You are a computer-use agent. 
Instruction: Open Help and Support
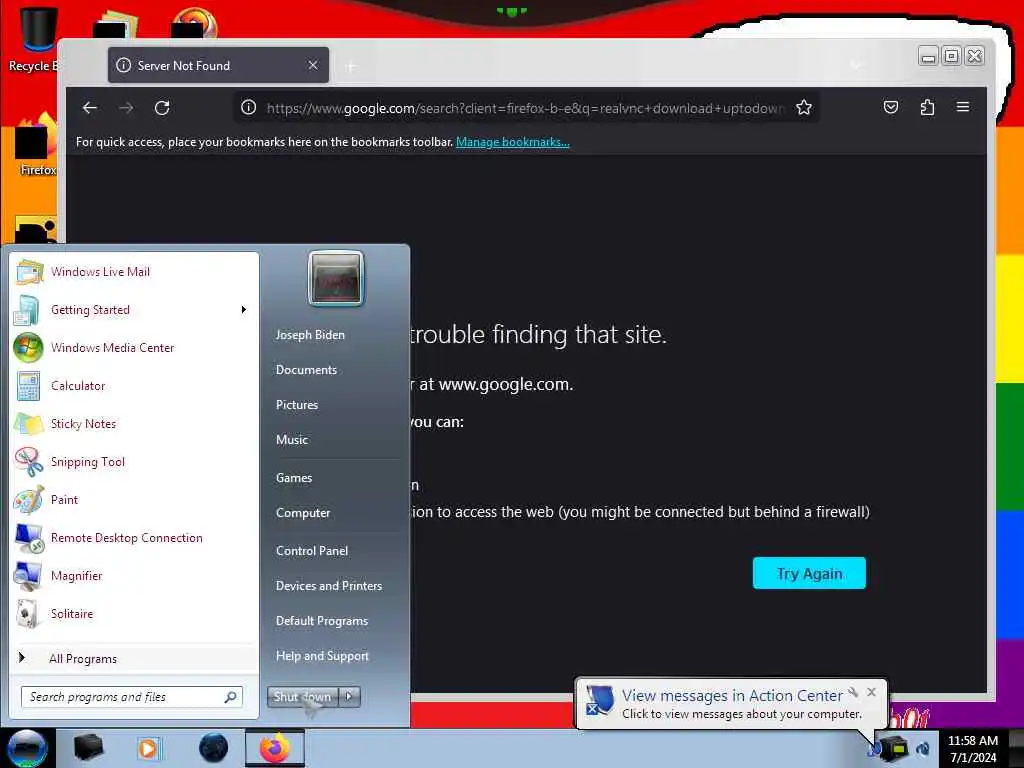coord(323,656)
